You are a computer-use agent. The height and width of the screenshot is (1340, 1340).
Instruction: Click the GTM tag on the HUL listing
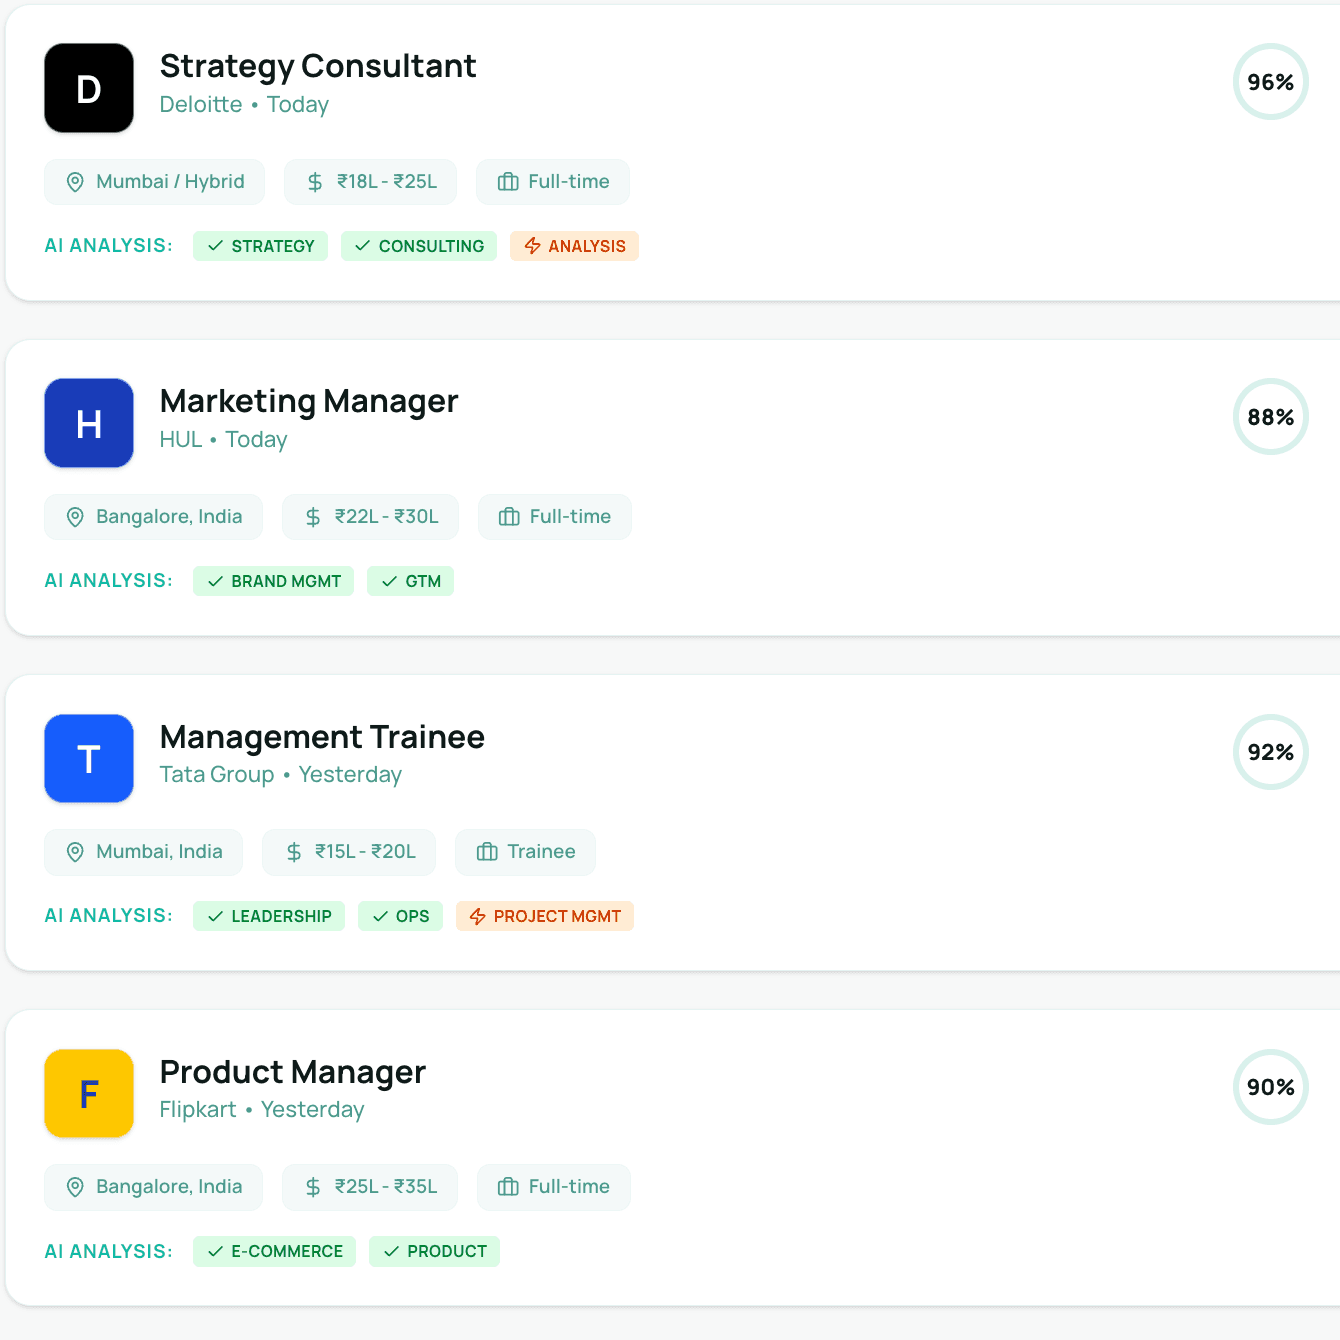tap(410, 581)
